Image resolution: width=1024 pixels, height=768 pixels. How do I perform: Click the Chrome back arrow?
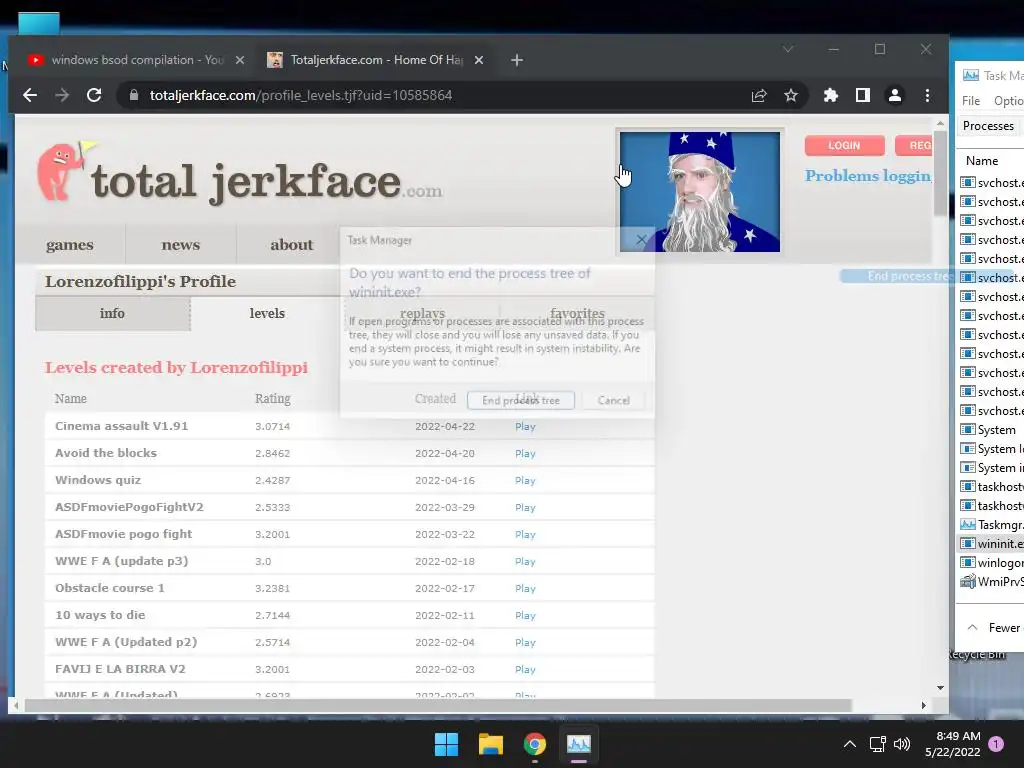30,95
